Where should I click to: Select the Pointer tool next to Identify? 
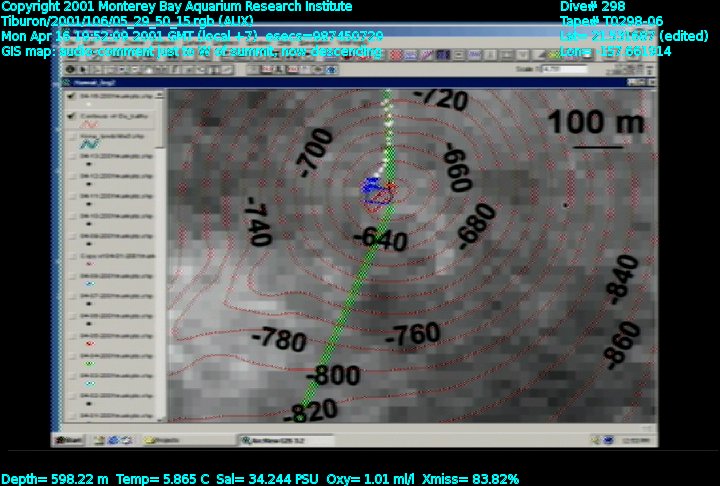pos(82,69)
